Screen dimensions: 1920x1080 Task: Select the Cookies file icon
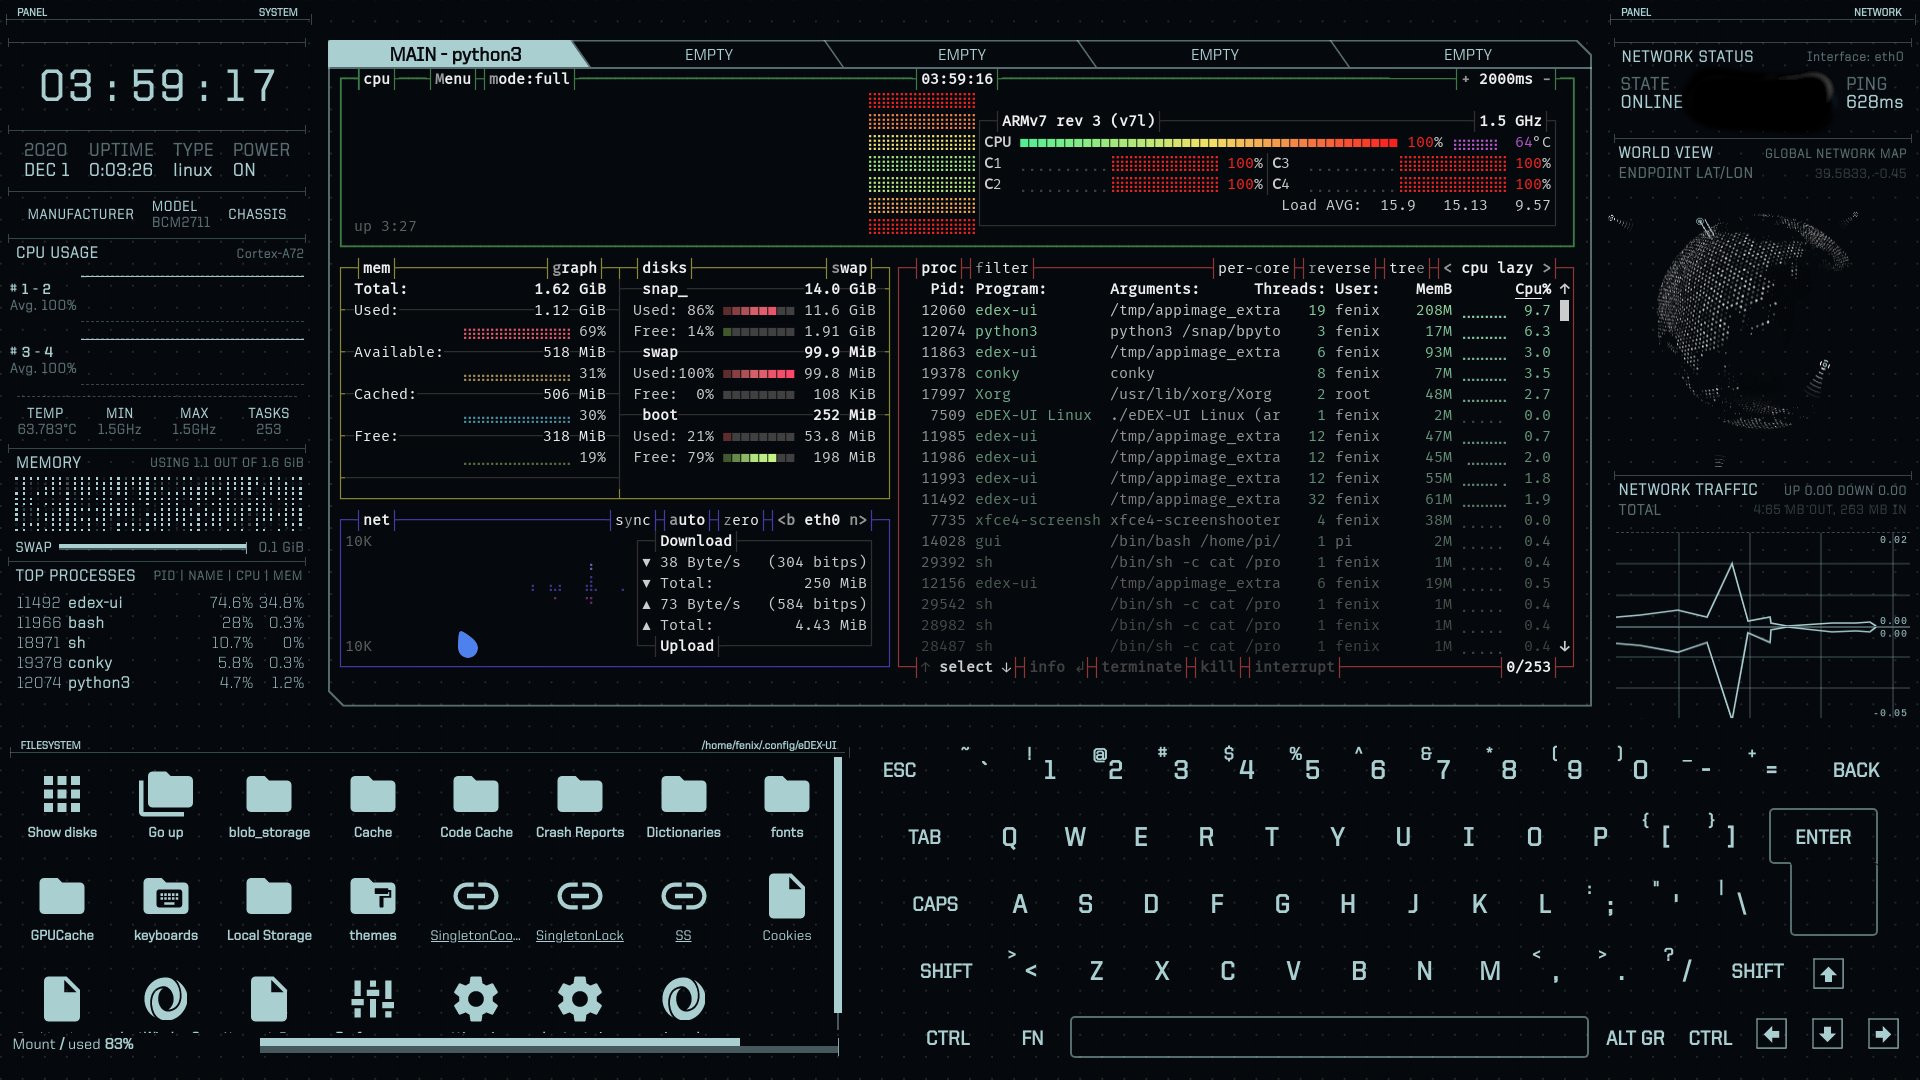click(x=787, y=897)
